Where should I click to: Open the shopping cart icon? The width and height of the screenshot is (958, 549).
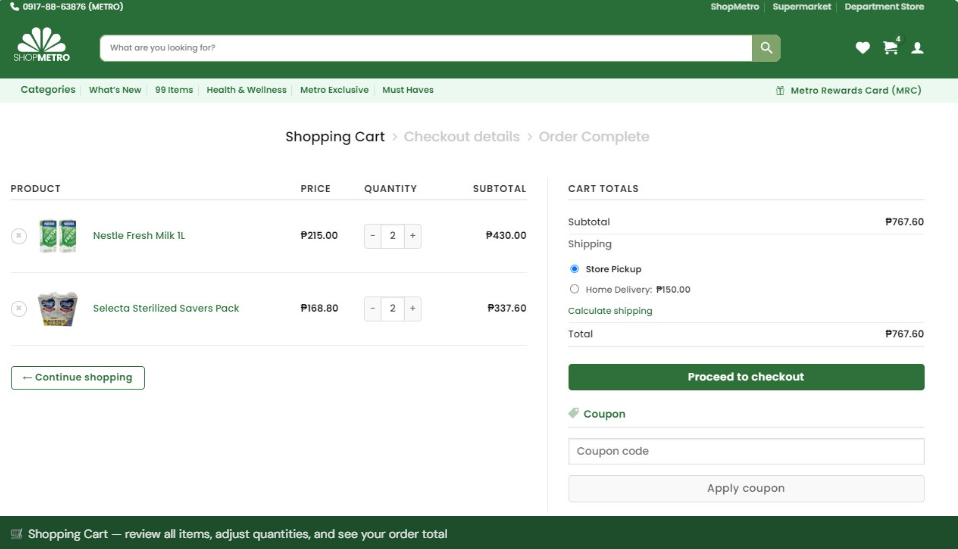coord(891,48)
